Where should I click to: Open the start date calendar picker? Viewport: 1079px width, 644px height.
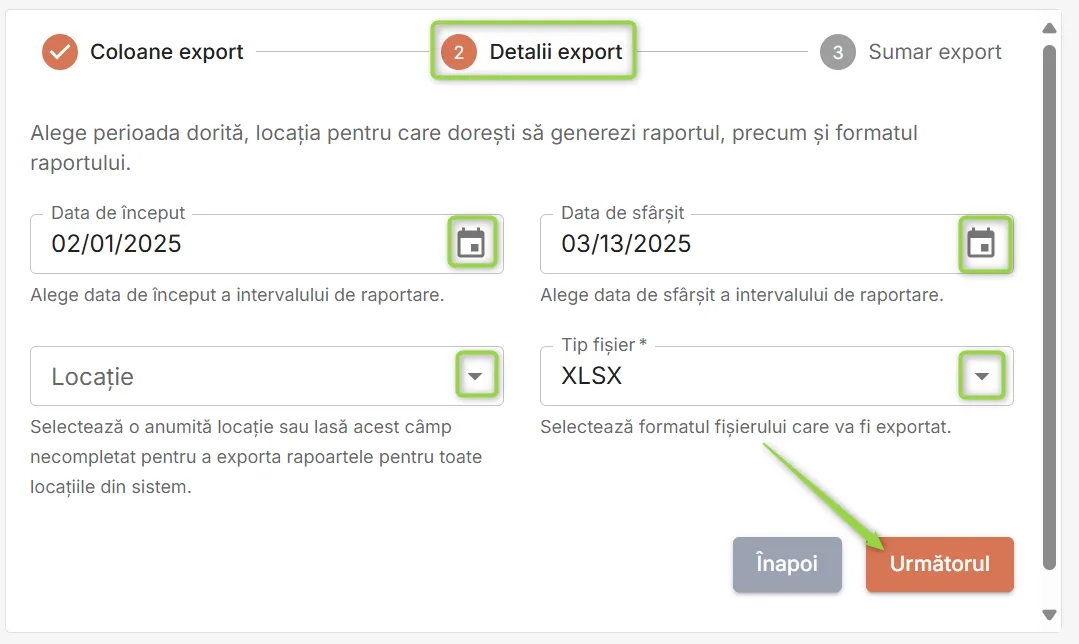click(471, 243)
